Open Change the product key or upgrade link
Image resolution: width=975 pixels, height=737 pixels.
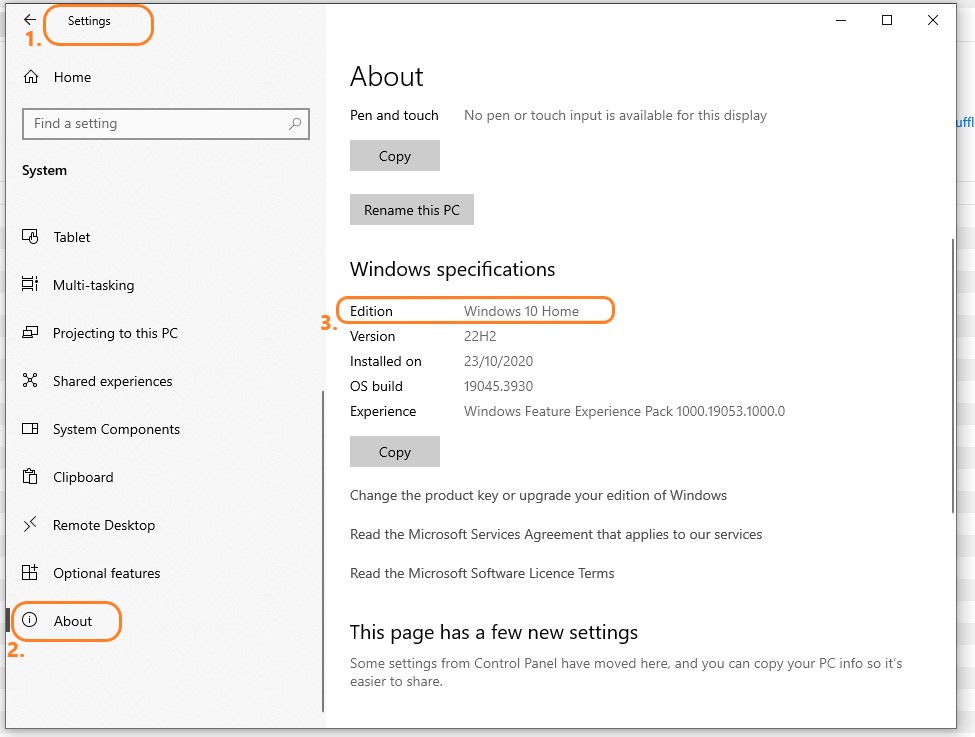(538, 495)
